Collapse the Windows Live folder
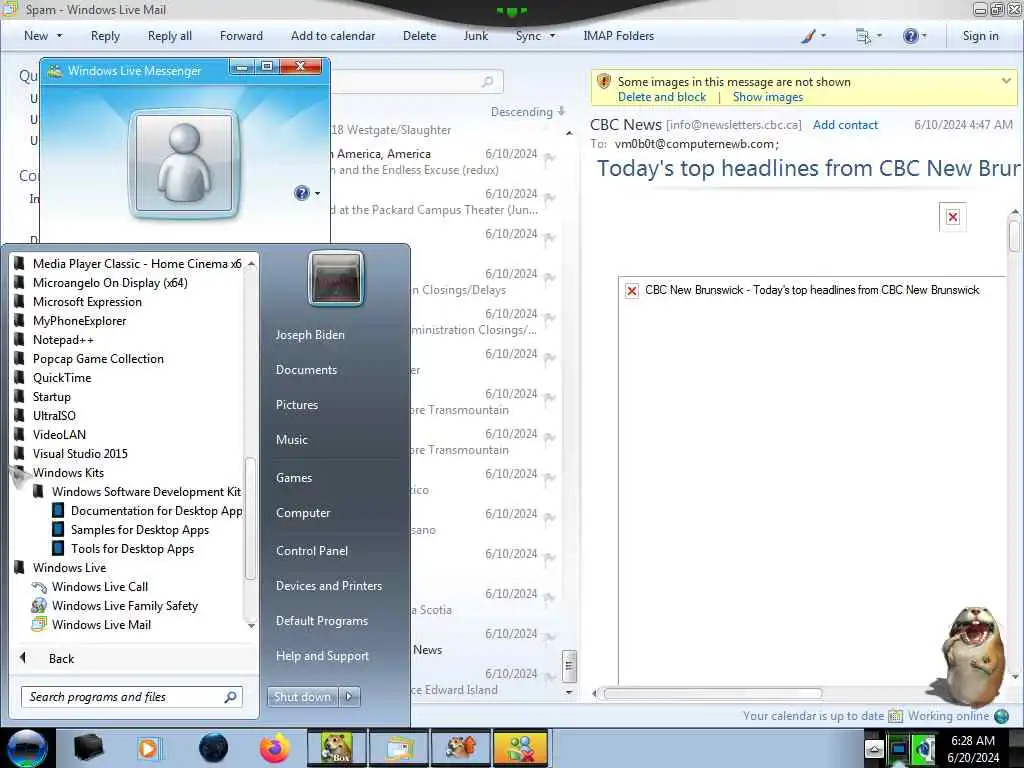The image size is (1024, 768). pos(60,568)
